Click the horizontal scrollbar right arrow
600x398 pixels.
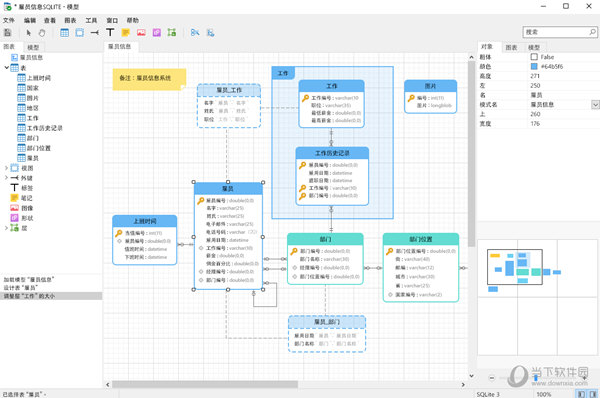coord(463,385)
